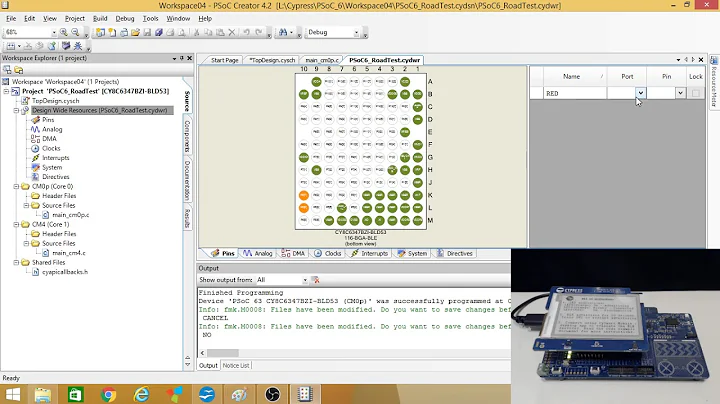This screenshot has width=720, height=404.
Task: Click the Undo arrow icon
Action: point(247,32)
